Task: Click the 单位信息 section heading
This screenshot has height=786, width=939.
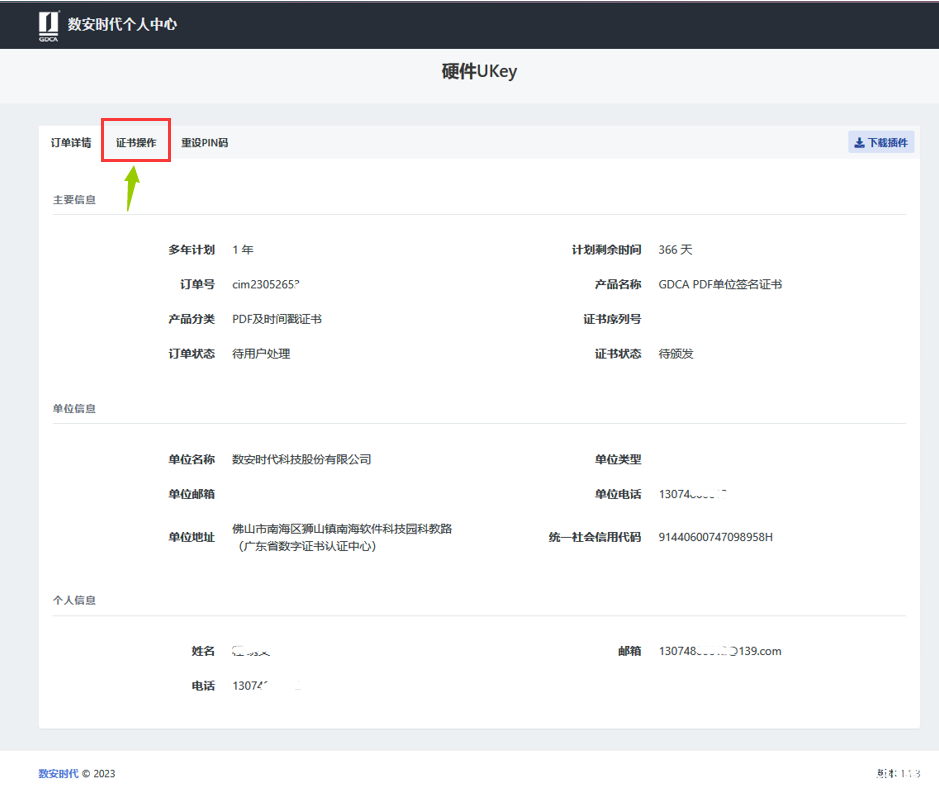Action: coord(74,408)
